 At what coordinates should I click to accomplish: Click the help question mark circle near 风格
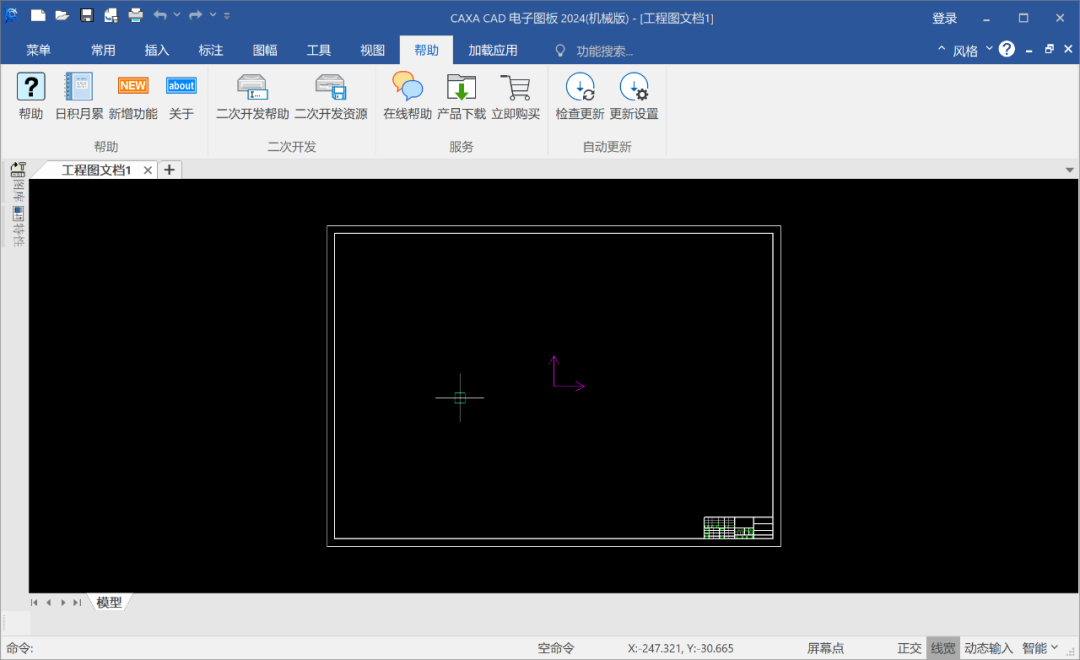[1006, 49]
